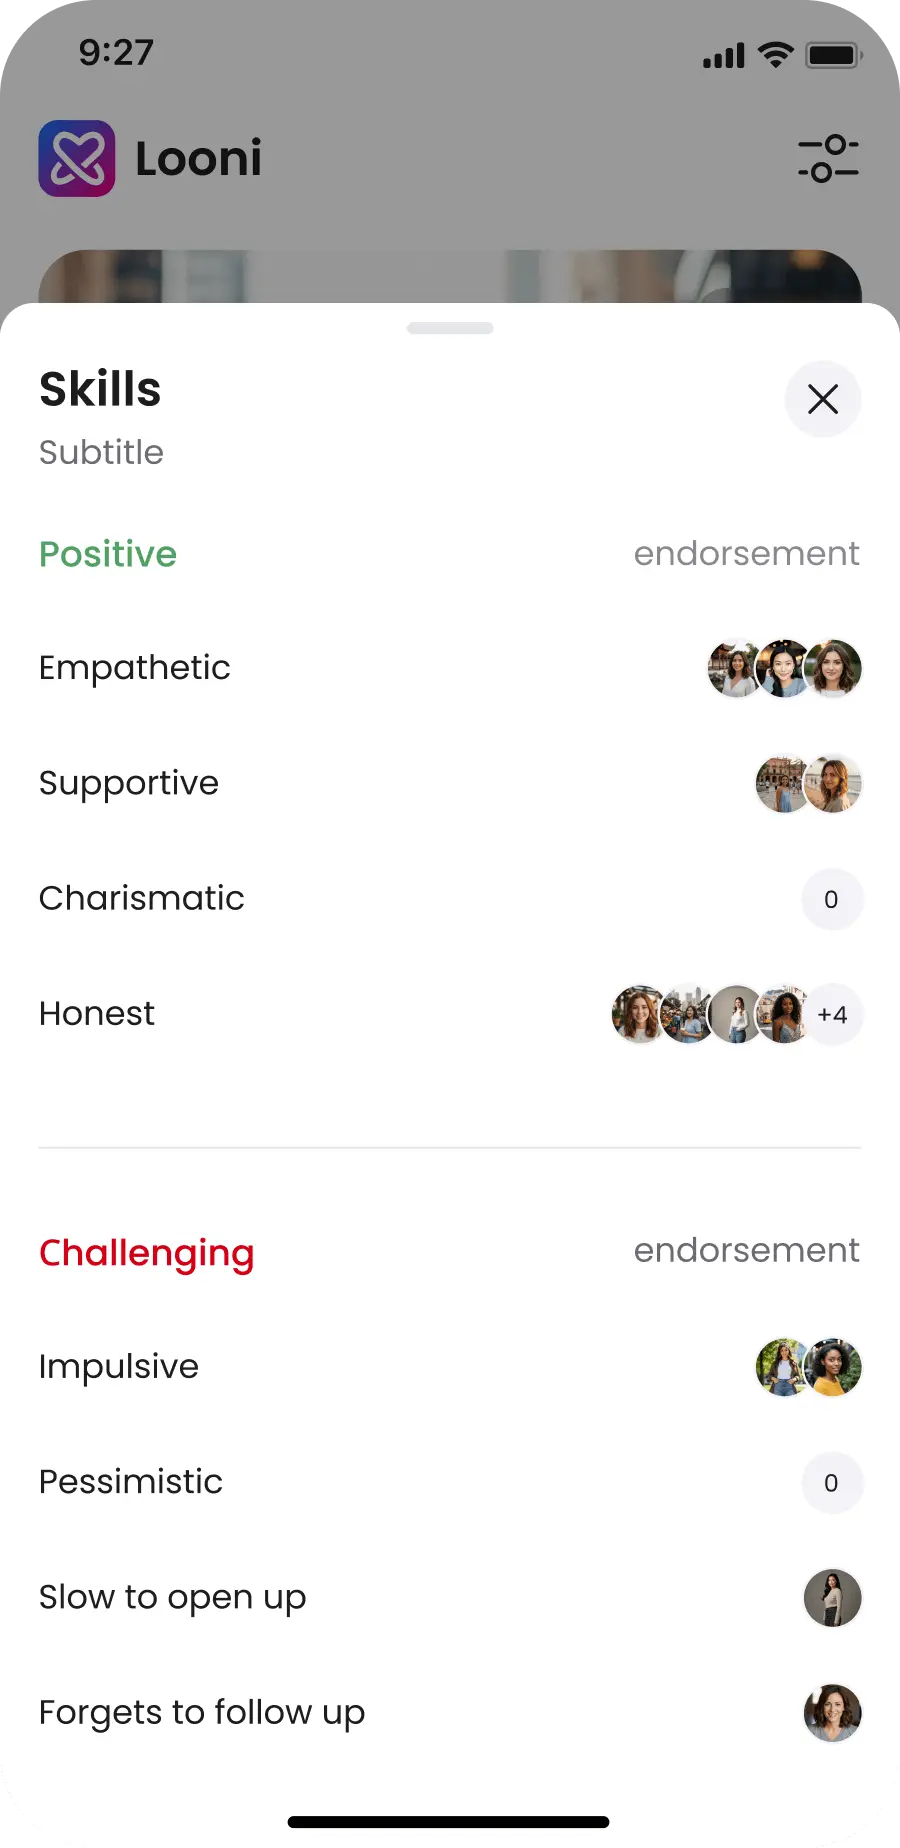The image size is (900, 1848).
Task: Open the Slow to open up endorser avatar
Action: point(832,1598)
